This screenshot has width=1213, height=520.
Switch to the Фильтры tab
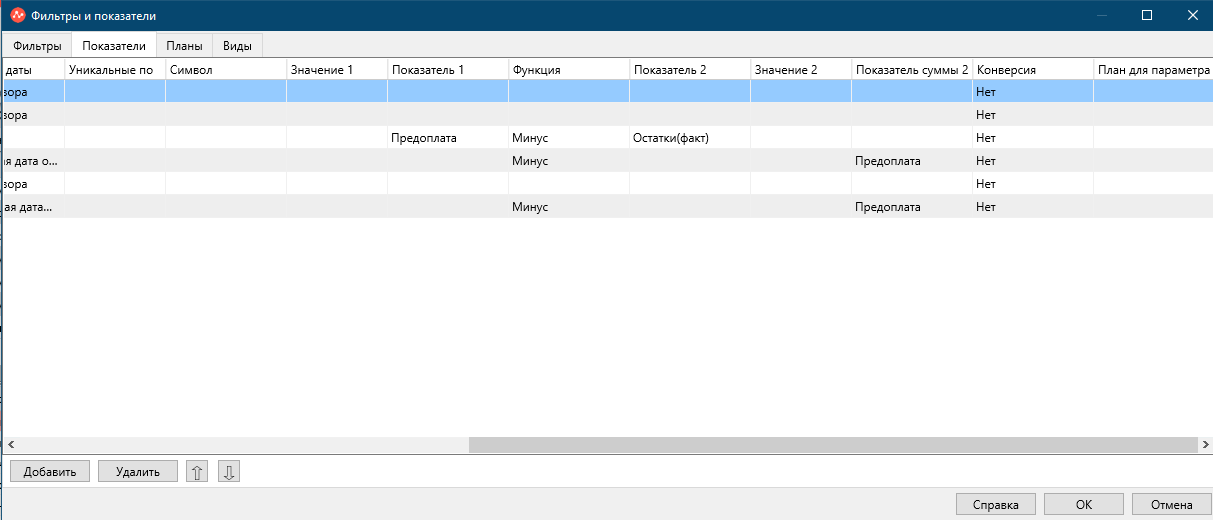tap(37, 45)
